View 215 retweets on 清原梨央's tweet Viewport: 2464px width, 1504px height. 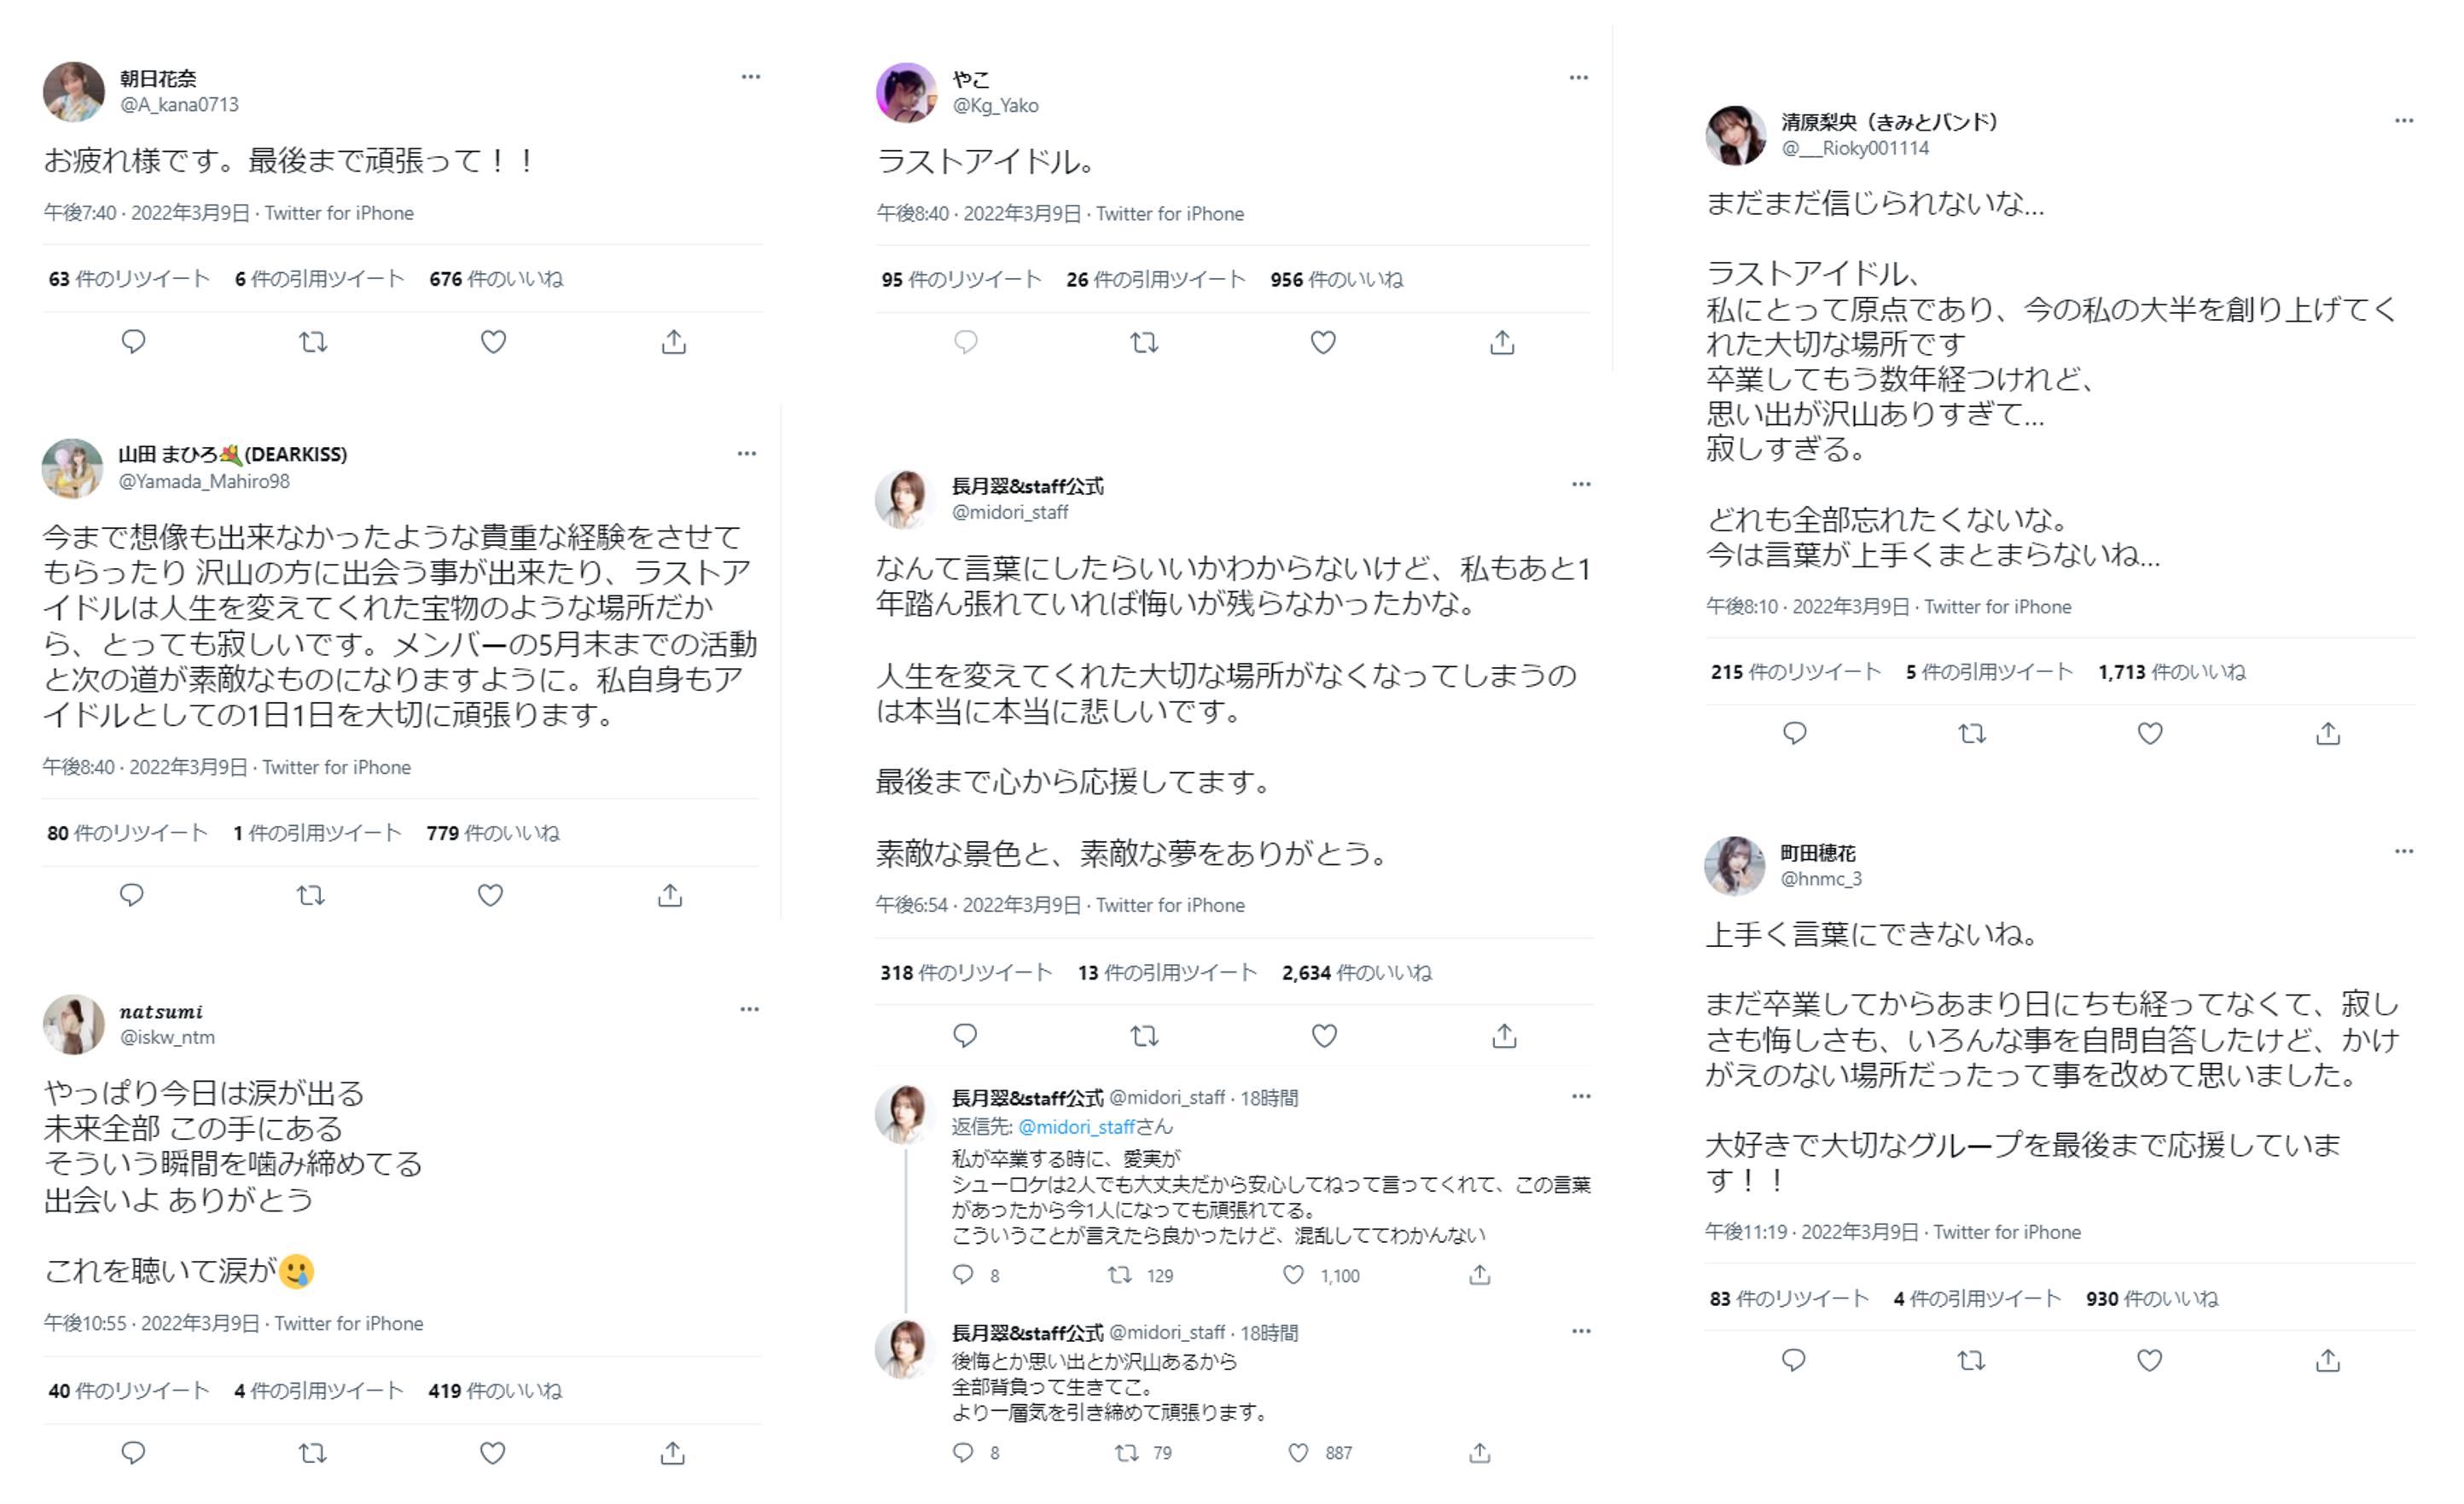coord(1796,672)
